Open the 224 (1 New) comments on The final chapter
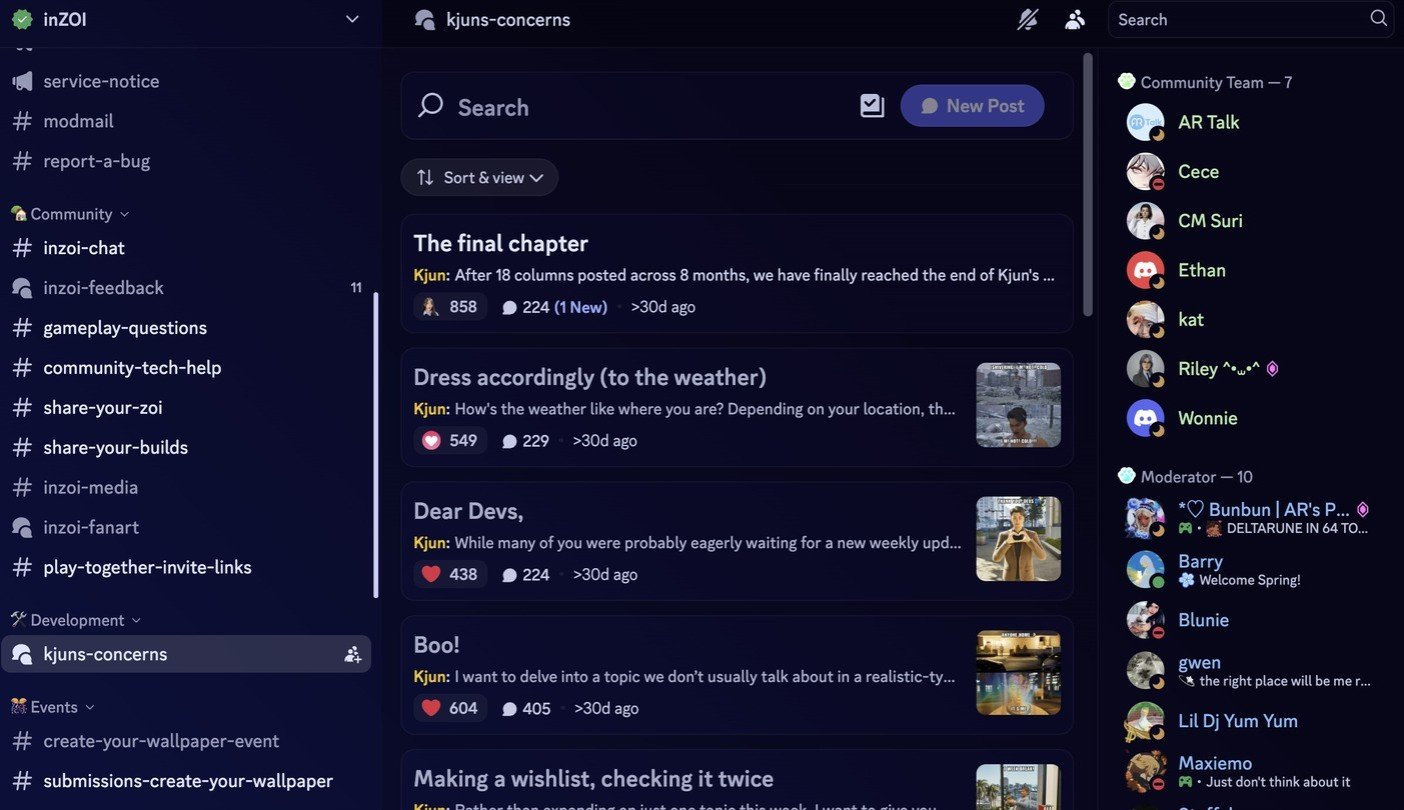Viewport: 1404px width, 810px height. [554, 307]
